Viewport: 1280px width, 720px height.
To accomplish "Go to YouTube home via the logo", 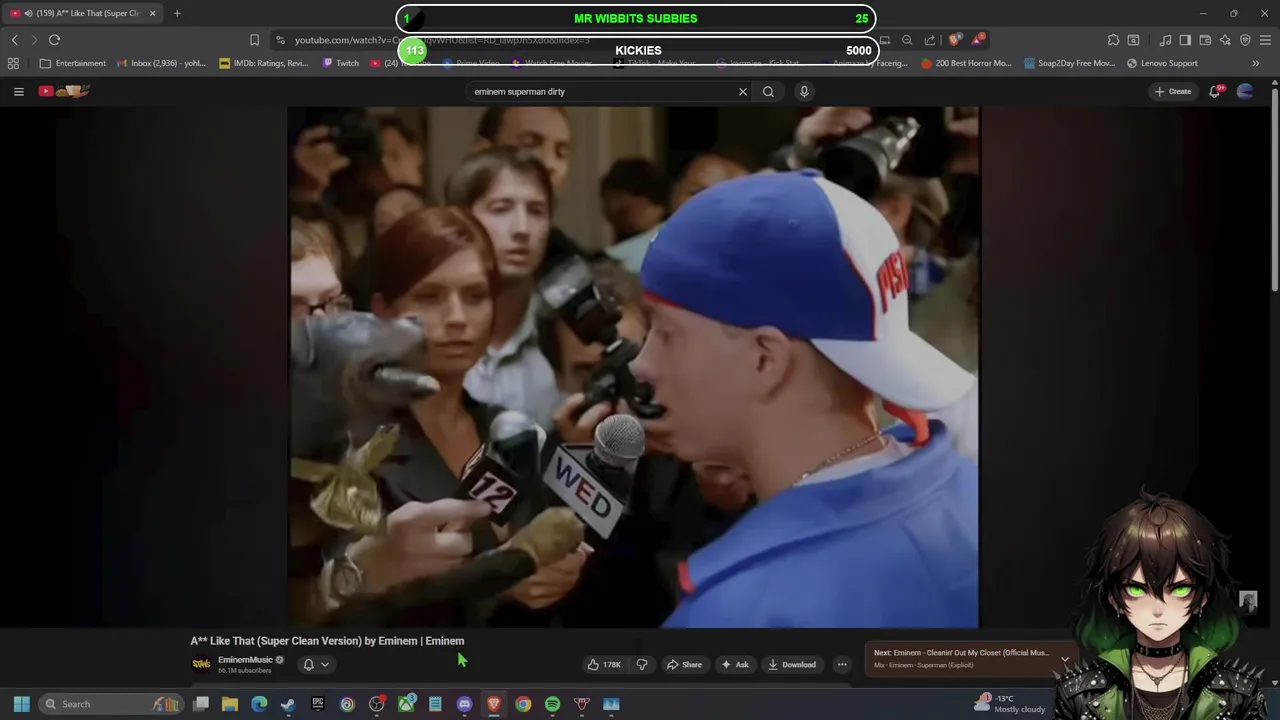I will [65, 91].
